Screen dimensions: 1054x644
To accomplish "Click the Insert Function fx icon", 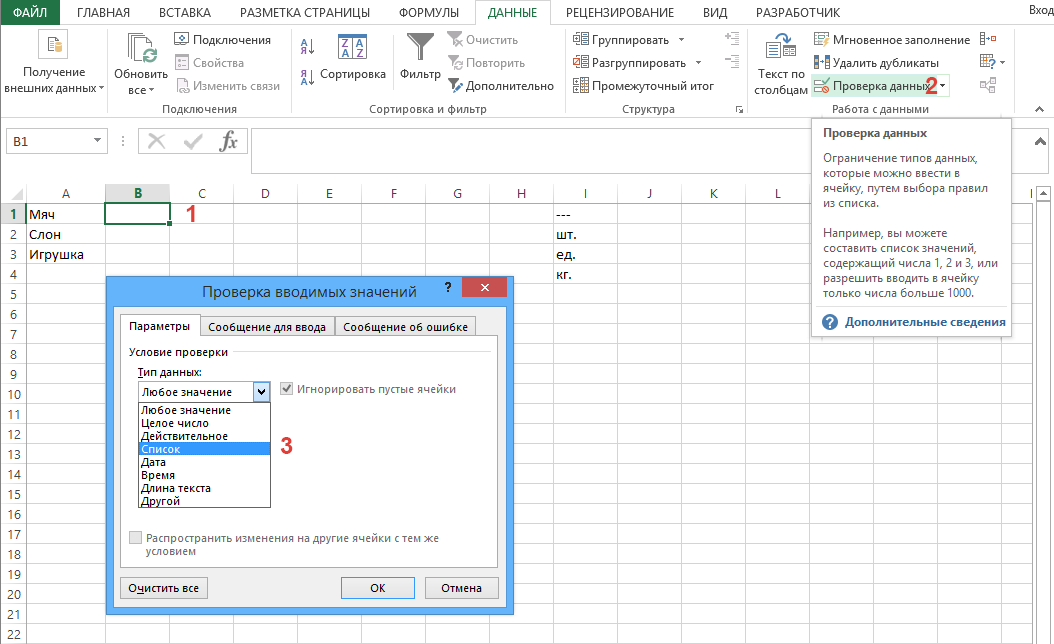I will (x=229, y=141).
